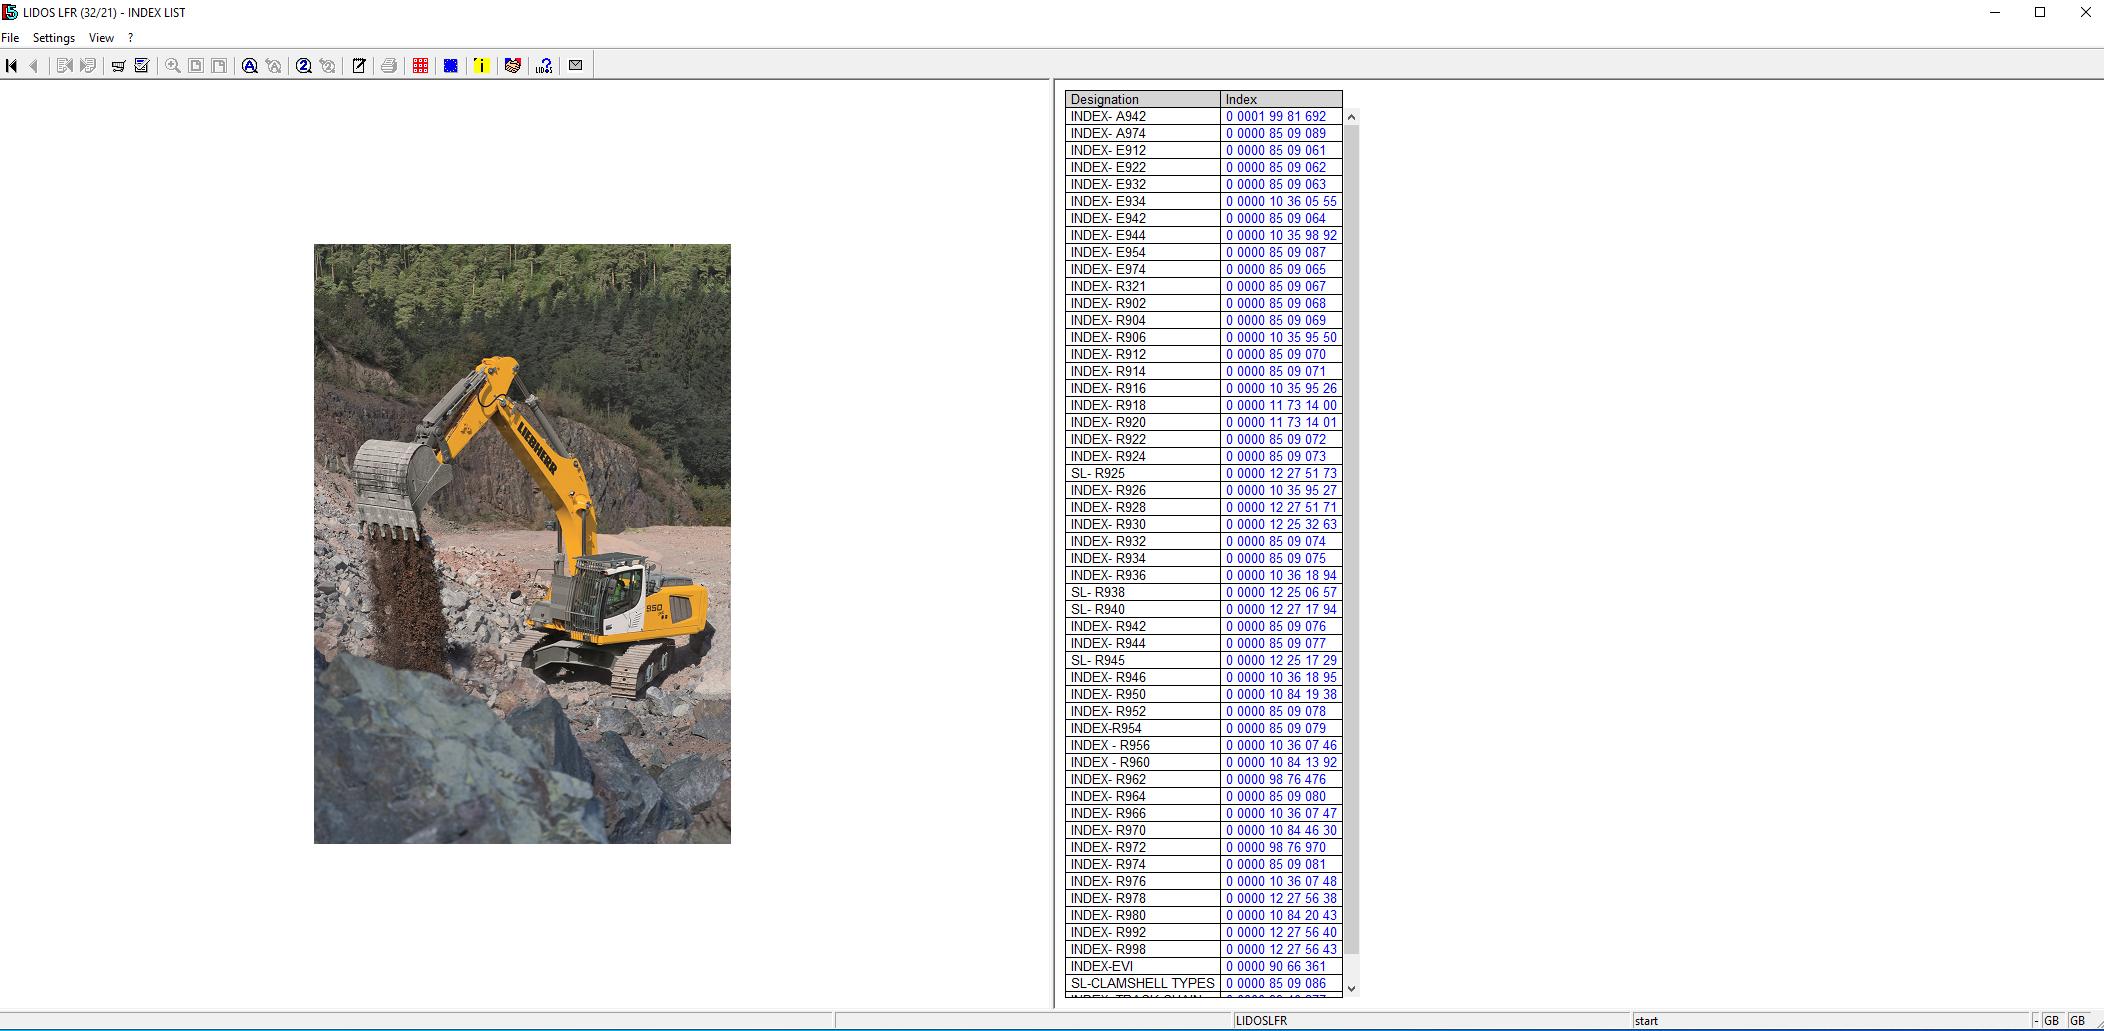Select the INDEX- R998 row

tap(1204, 949)
